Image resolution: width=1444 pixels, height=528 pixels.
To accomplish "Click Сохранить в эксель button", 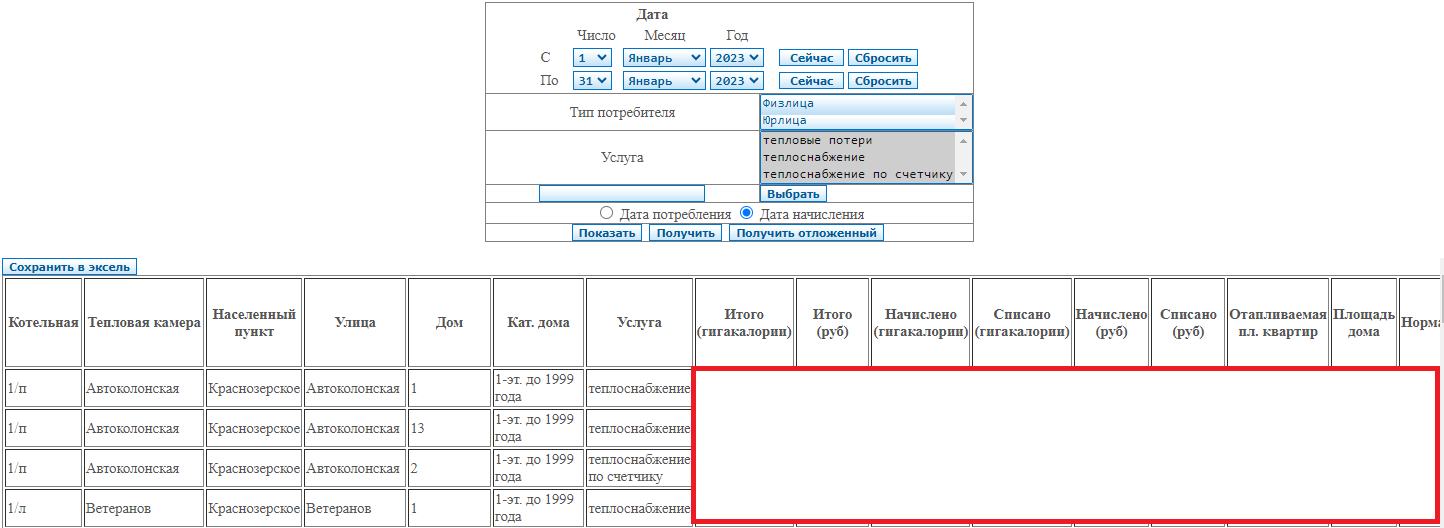I will click(69, 267).
